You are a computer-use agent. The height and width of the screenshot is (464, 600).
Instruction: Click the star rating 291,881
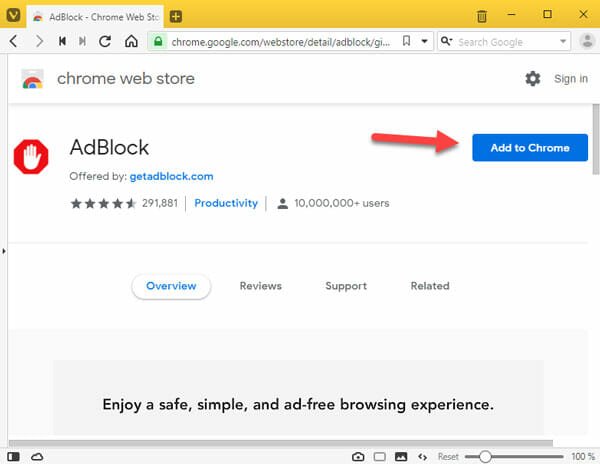124,203
